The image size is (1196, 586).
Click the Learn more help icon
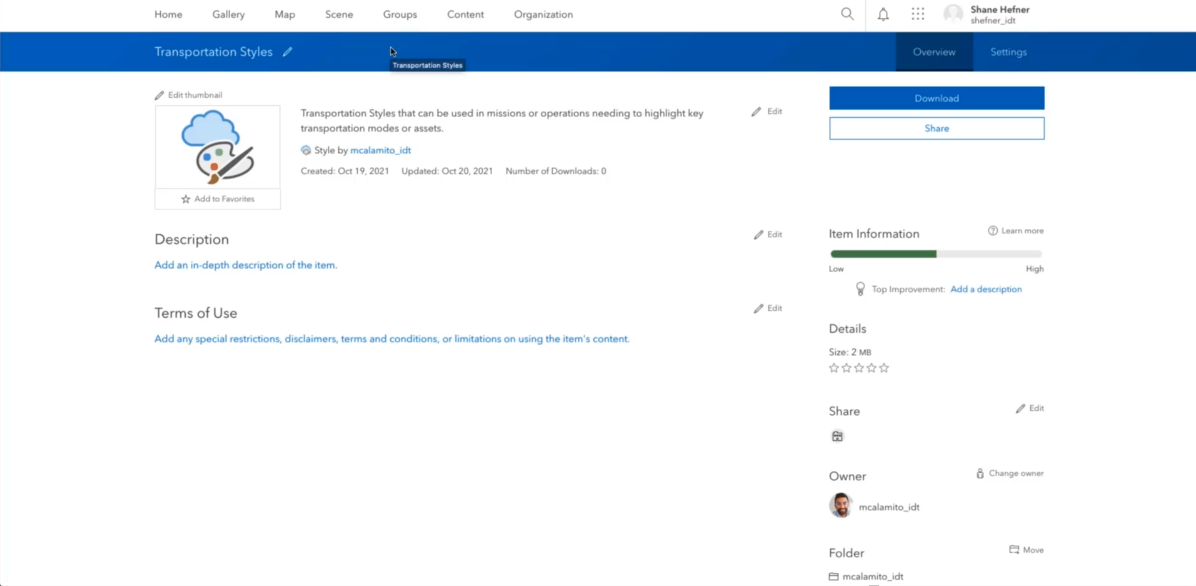click(x=992, y=230)
